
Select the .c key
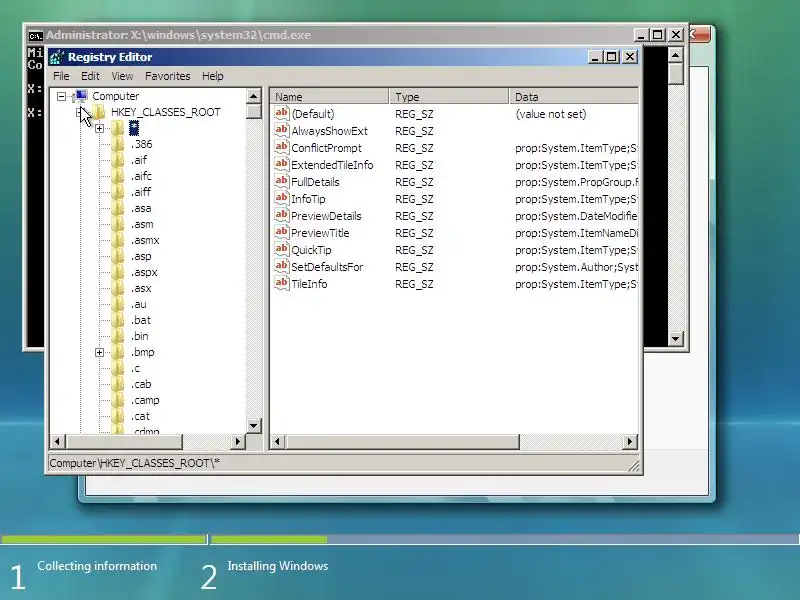[x=135, y=368]
